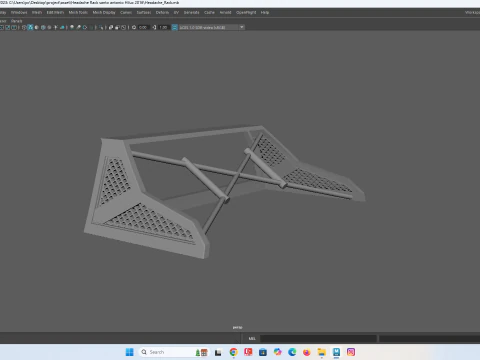Screen dimensions: 480x360
Task: Open File Explorer from the taskbar
Action: tap(321, 352)
